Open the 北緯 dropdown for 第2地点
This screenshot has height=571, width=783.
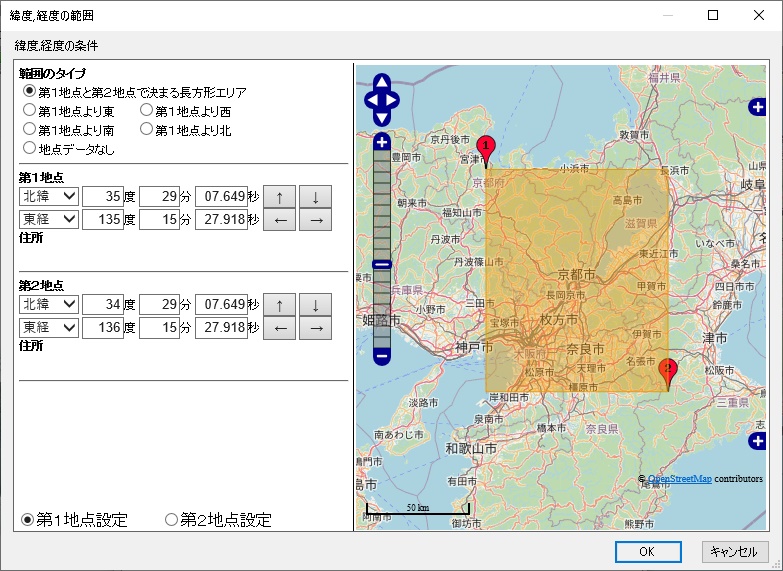click(x=48, y=303)
